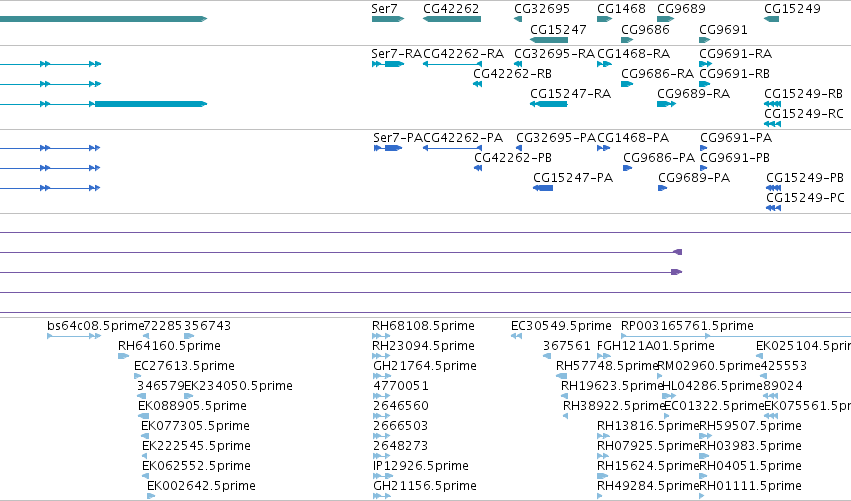Click the 'CG1468-RA' transcript label
851x501 pixels.
tap(633, 54)
